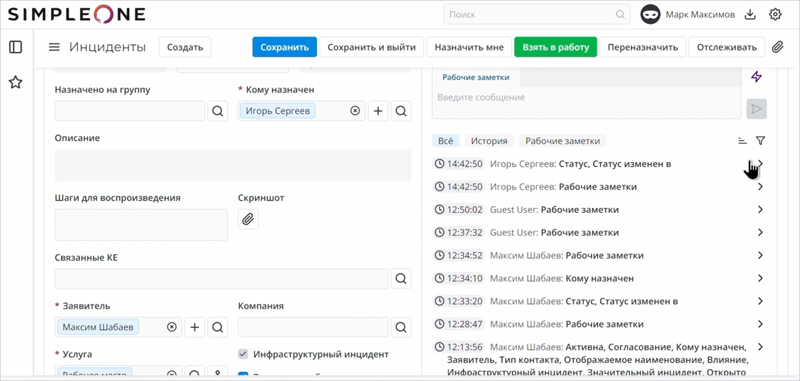
Task: Expand the 14:42:50 Статус изменен entry
Action: click(x=760, y=164)
